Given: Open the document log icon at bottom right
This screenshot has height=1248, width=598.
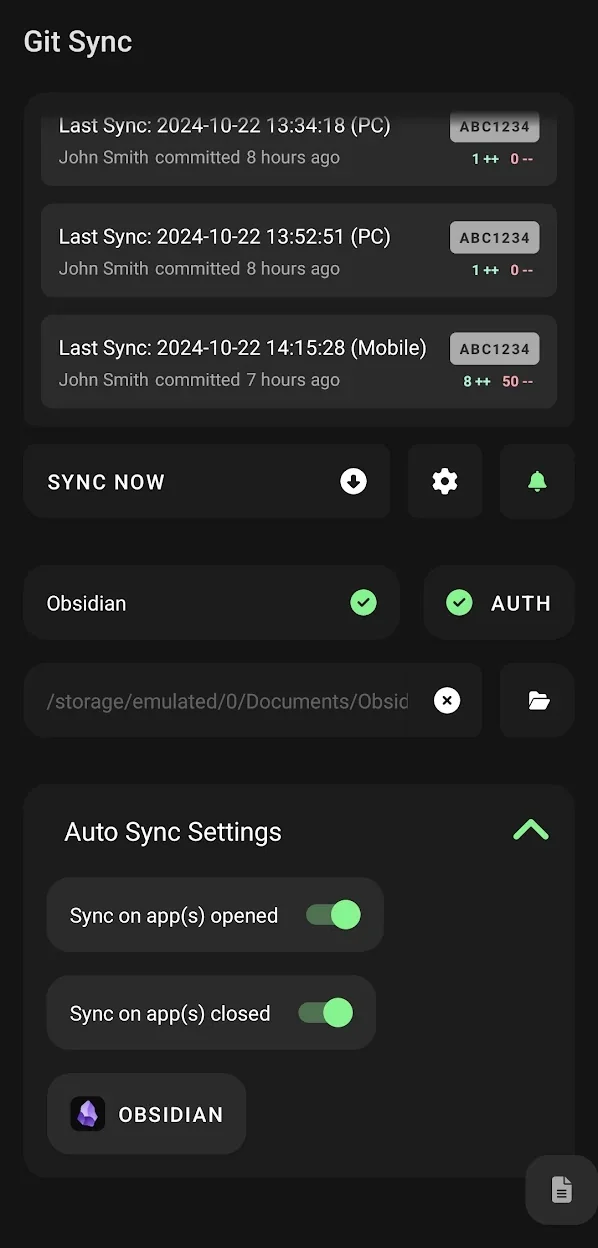Looking at the screenshot, I should pos(562,1190).
